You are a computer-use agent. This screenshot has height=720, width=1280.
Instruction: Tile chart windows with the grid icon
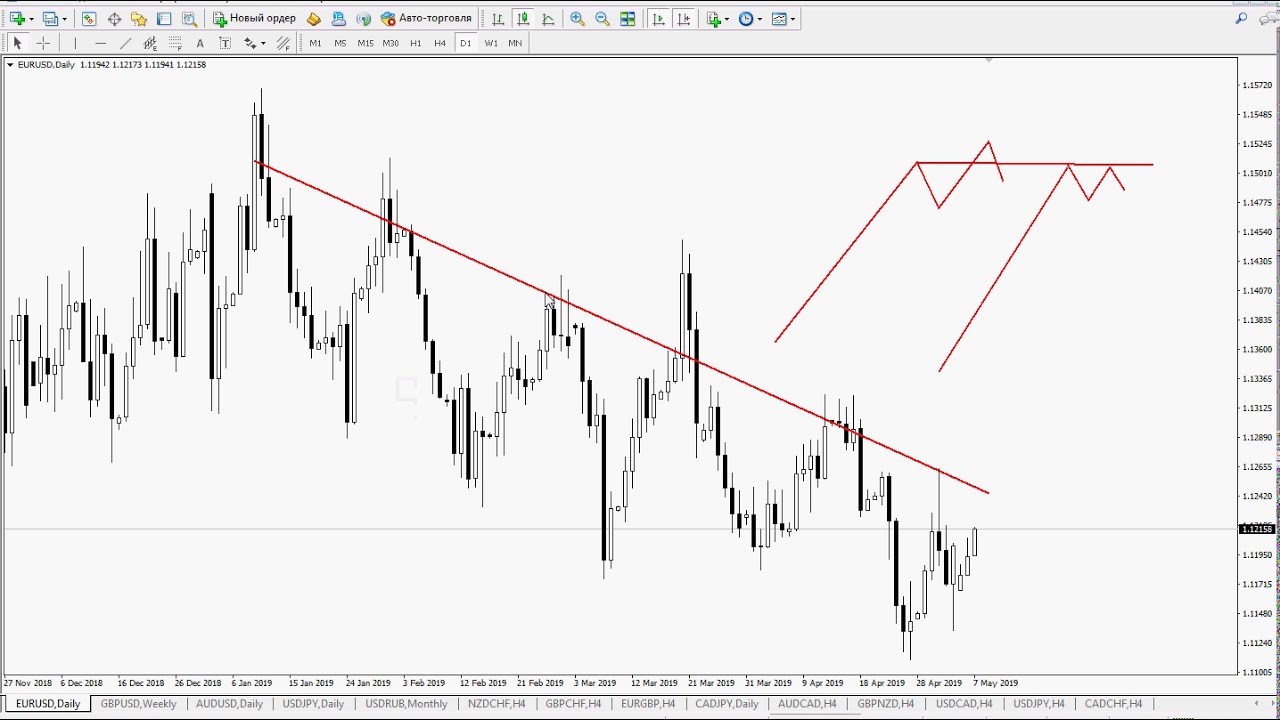pyautogui.click(x=627, y=19)
